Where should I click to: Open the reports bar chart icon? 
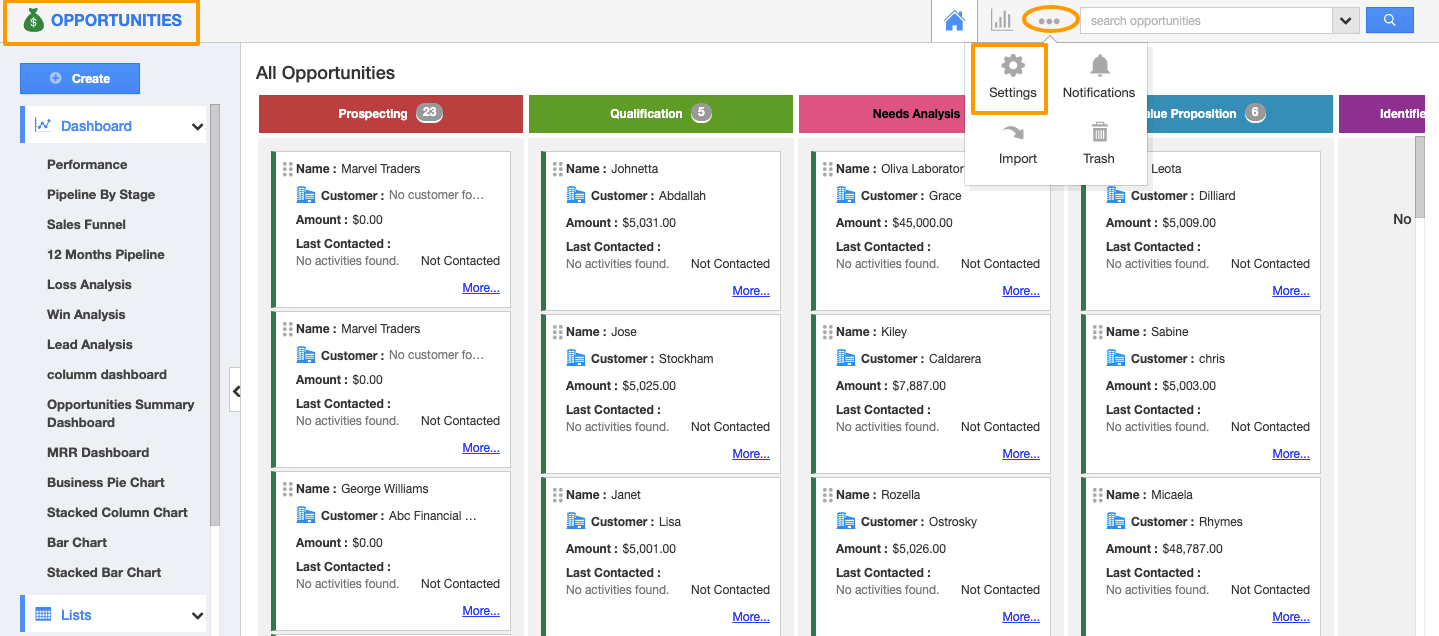(1001, 20)
